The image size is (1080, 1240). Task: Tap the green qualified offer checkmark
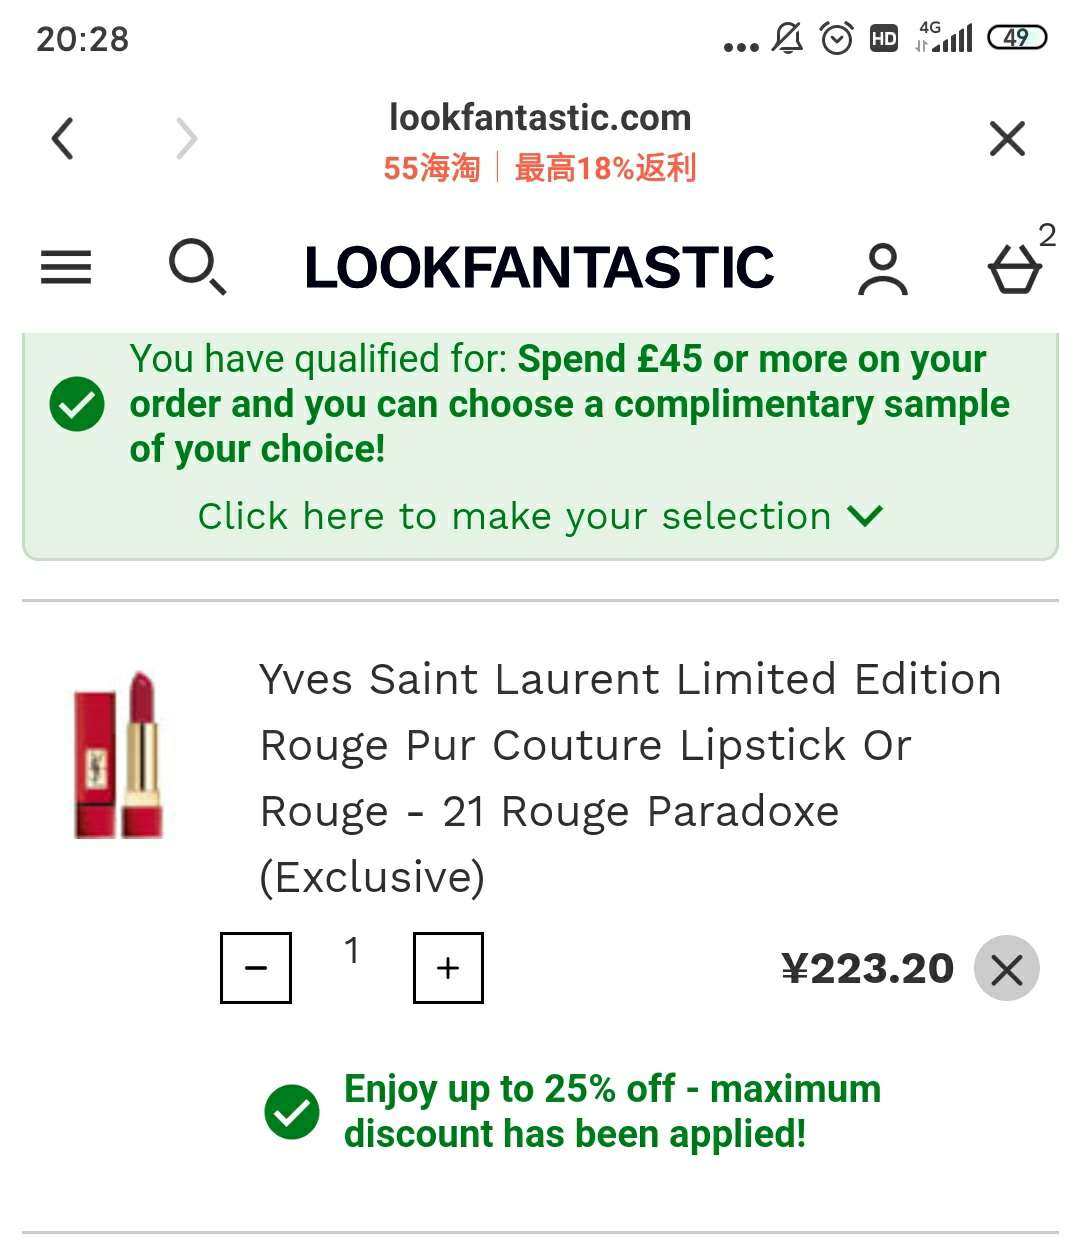(77, 405)
